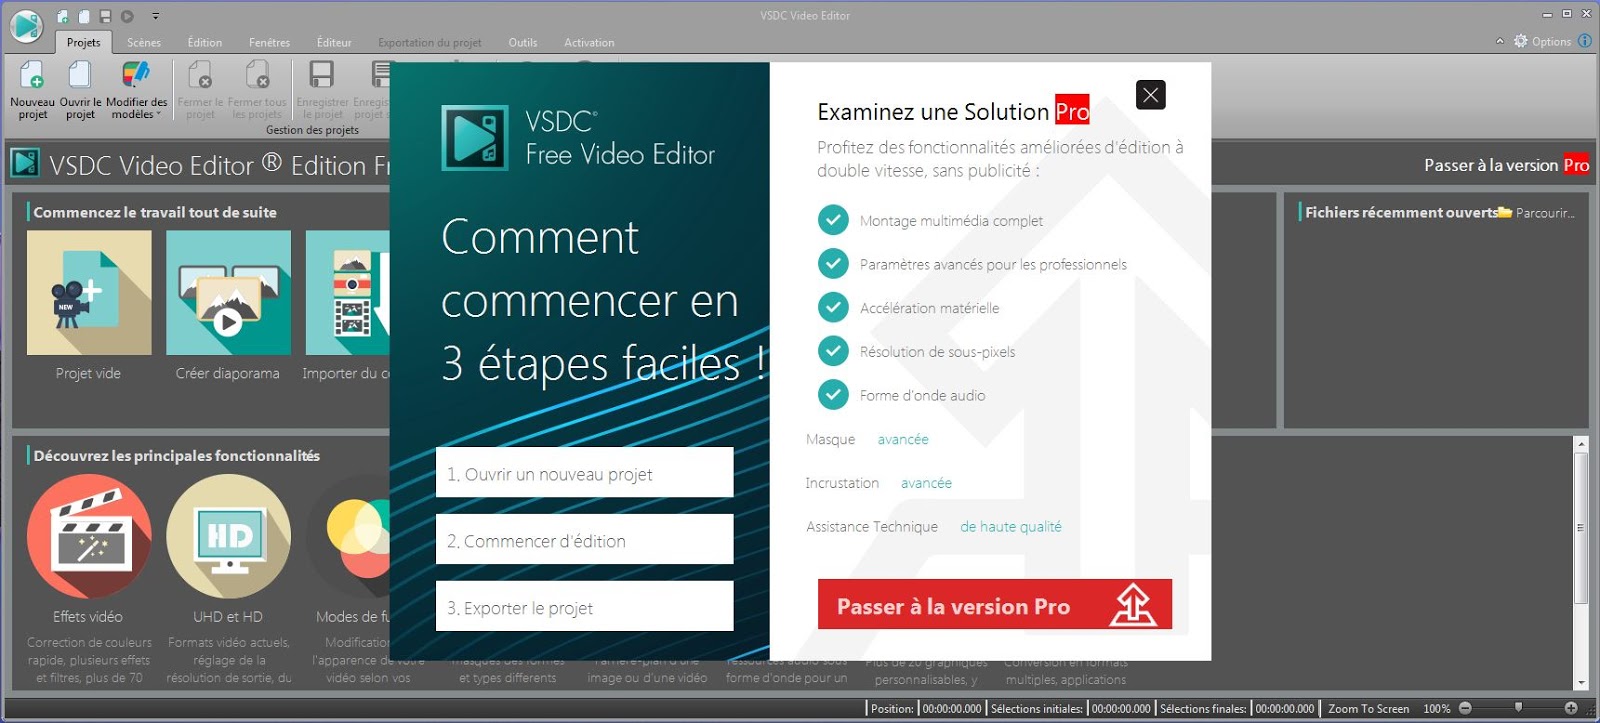
Task: Click the UHD et HD feature icon
Action: 228,537
